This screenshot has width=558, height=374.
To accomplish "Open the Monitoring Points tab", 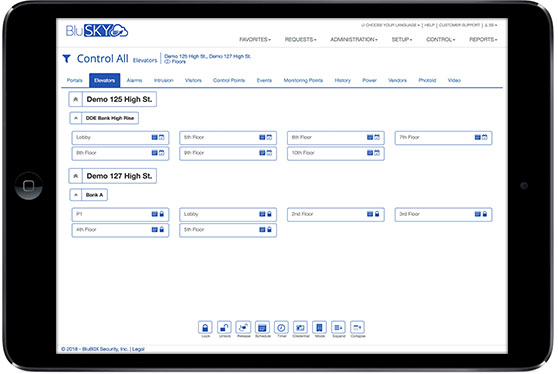I will pos(303,80).
